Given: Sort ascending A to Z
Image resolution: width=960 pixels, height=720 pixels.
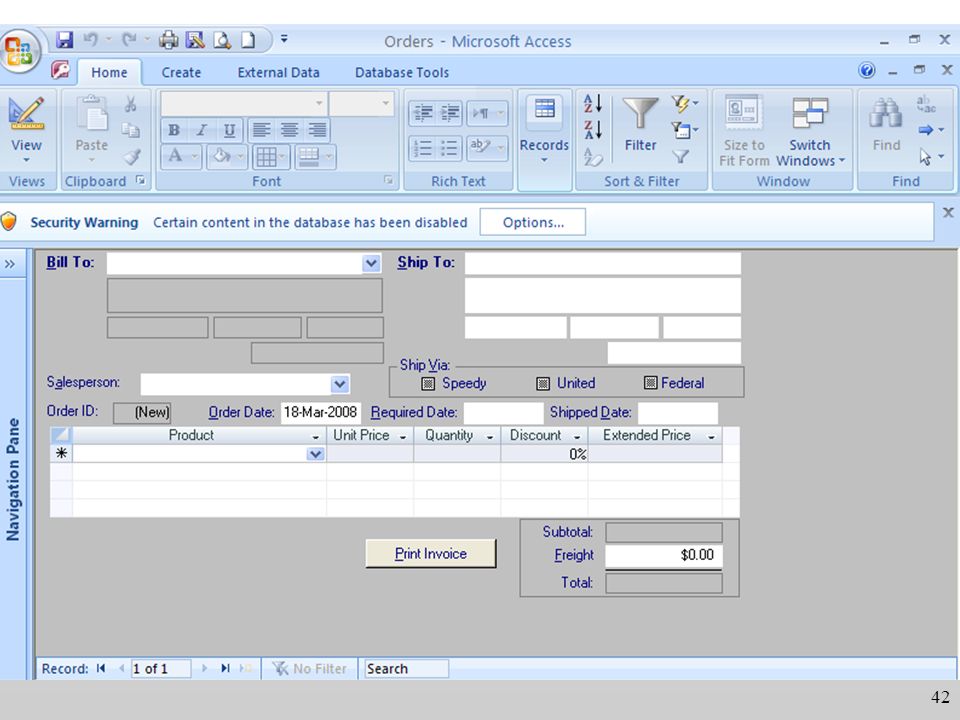Looking at the screenshot, I should pos(593,104).
